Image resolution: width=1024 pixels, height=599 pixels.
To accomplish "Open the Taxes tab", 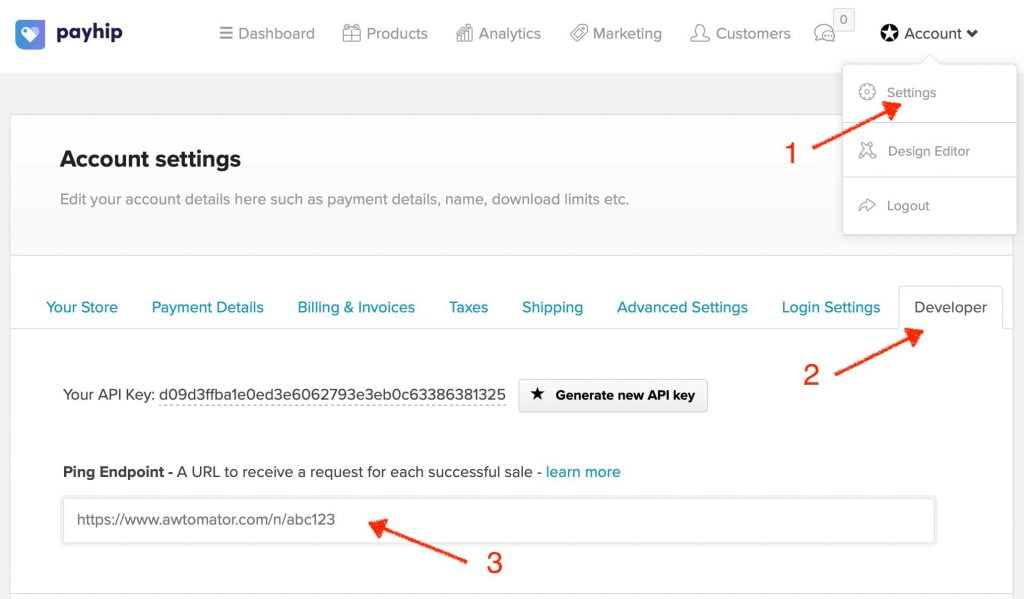I will [468, 307].
